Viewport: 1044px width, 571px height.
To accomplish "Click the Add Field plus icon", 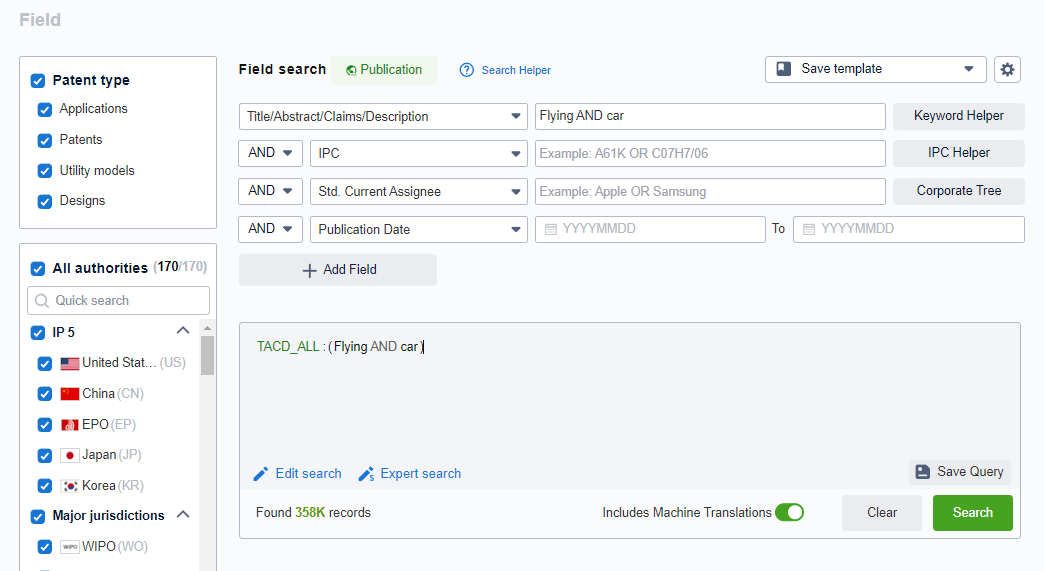I will point(309,270).
